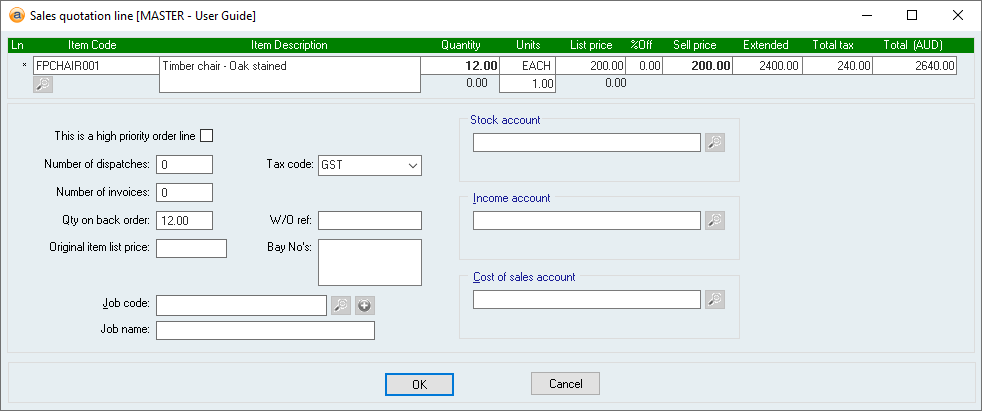Enable the high priority order line checkbox
The image size is (982, 411).
click(x=208, y=136)
